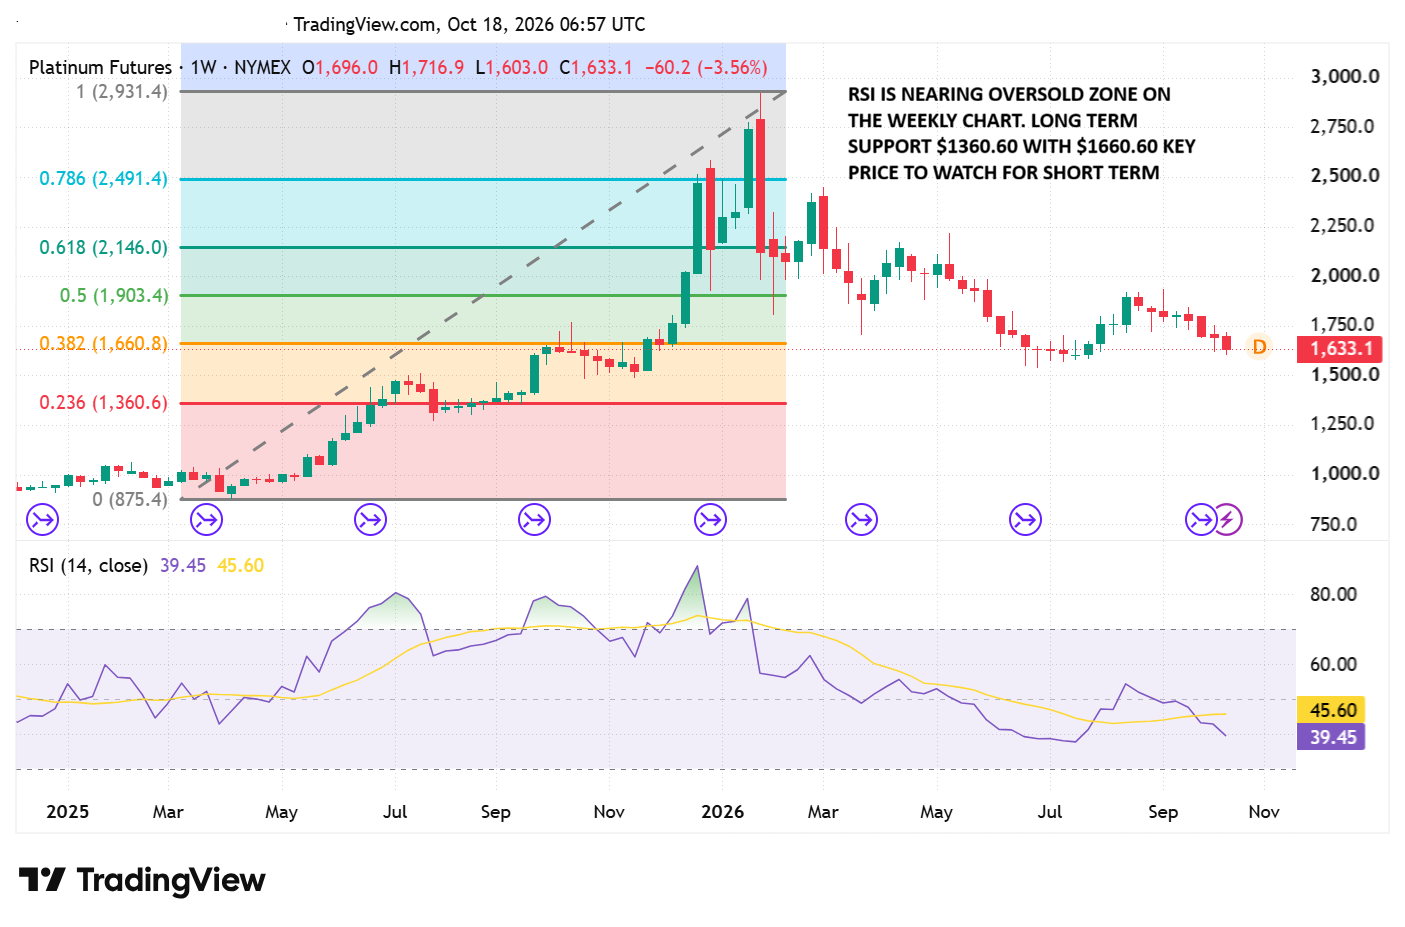Click the L1,603.0 low value in header
1405x927 pixels.
(x=511, y=67)
